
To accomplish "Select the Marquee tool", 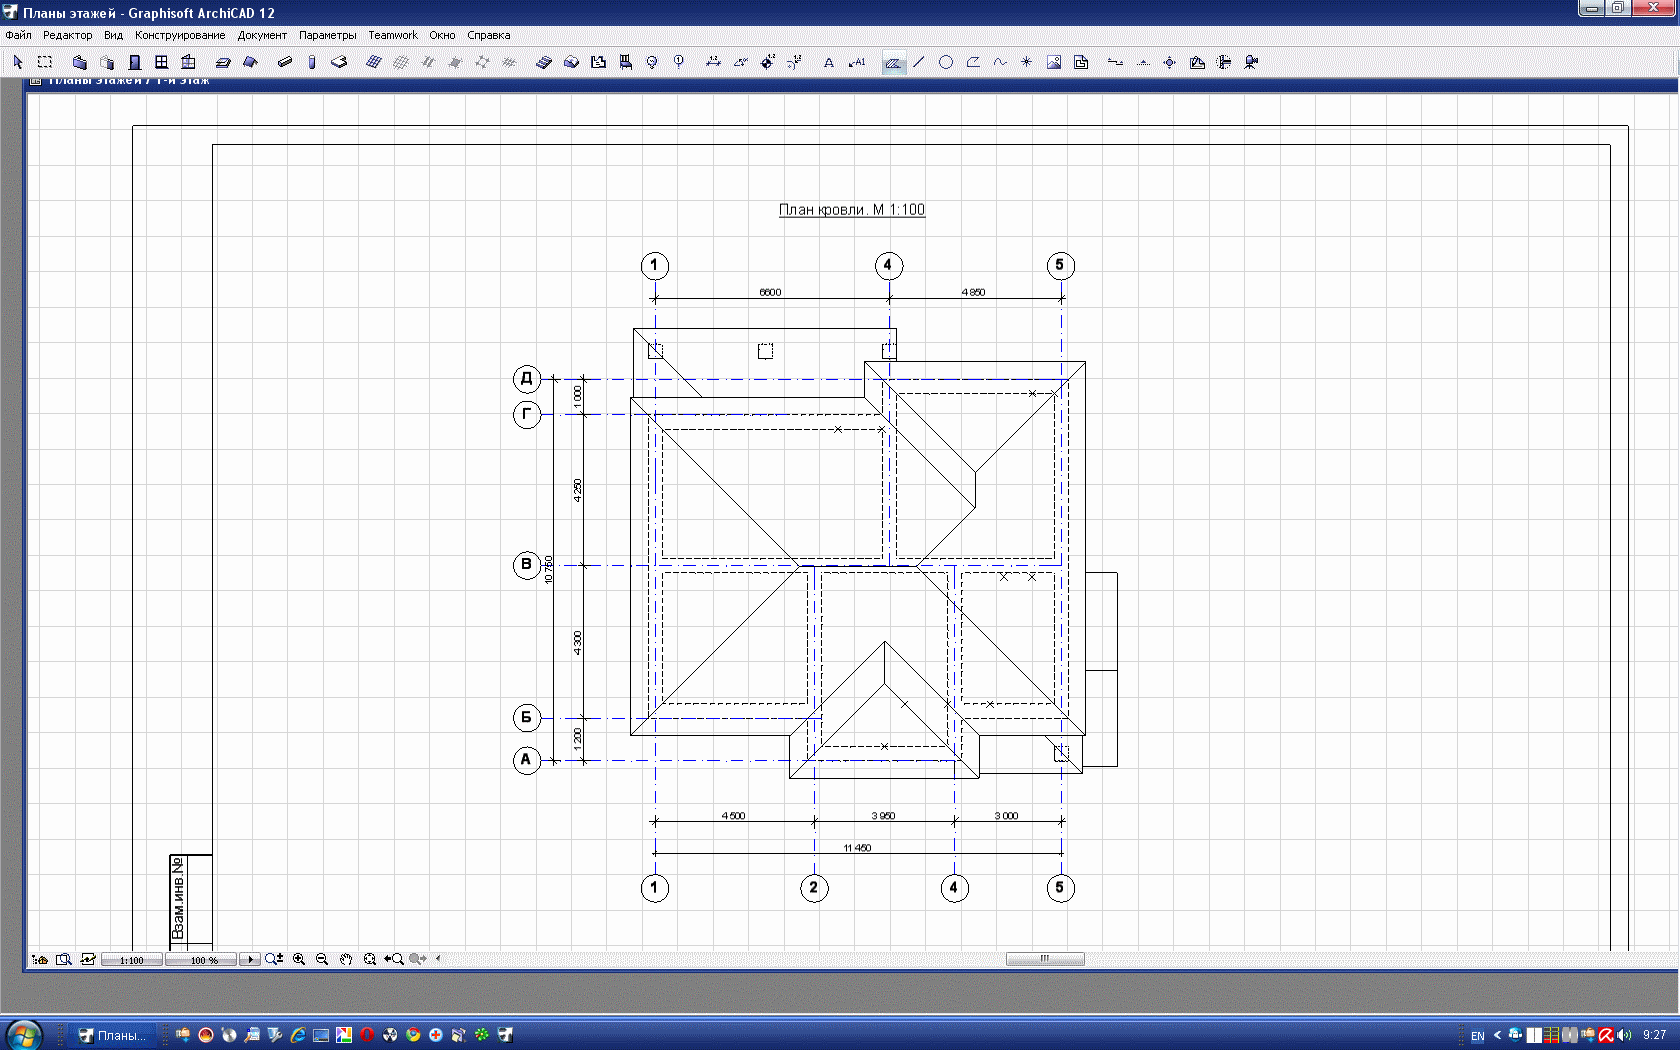I will [x=45, y=62].
